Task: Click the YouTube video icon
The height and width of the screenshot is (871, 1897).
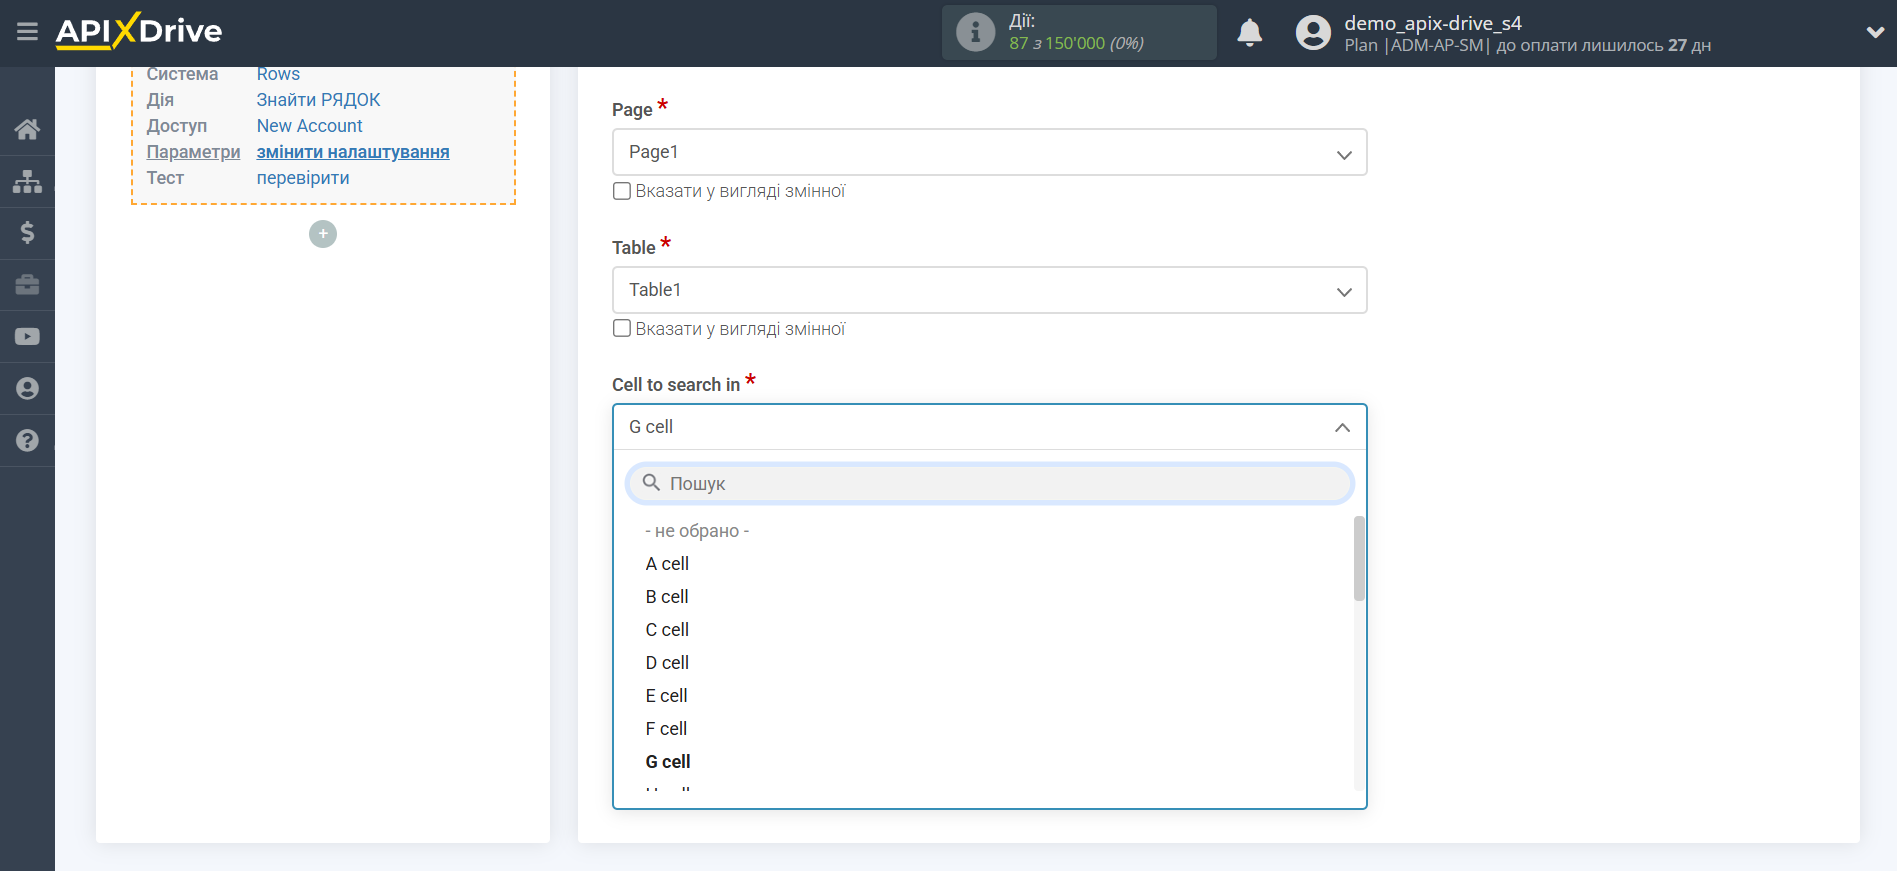Action: [27, 337]
